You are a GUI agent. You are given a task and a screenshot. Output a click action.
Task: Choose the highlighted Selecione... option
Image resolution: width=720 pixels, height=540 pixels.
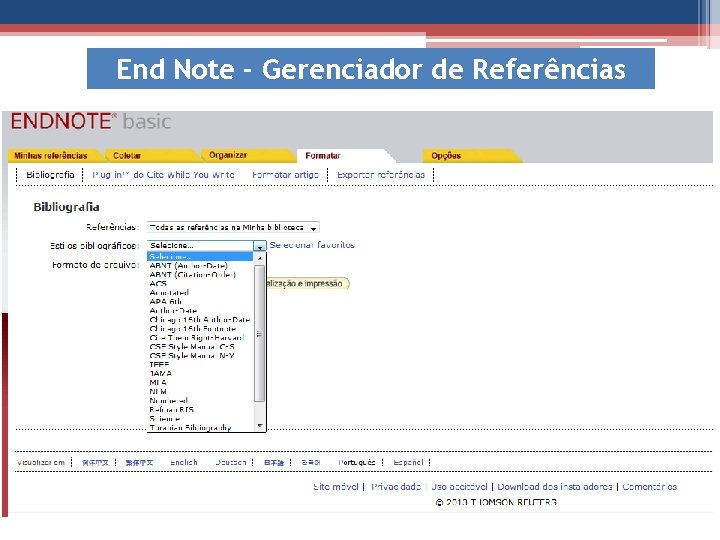pos(200,257)
